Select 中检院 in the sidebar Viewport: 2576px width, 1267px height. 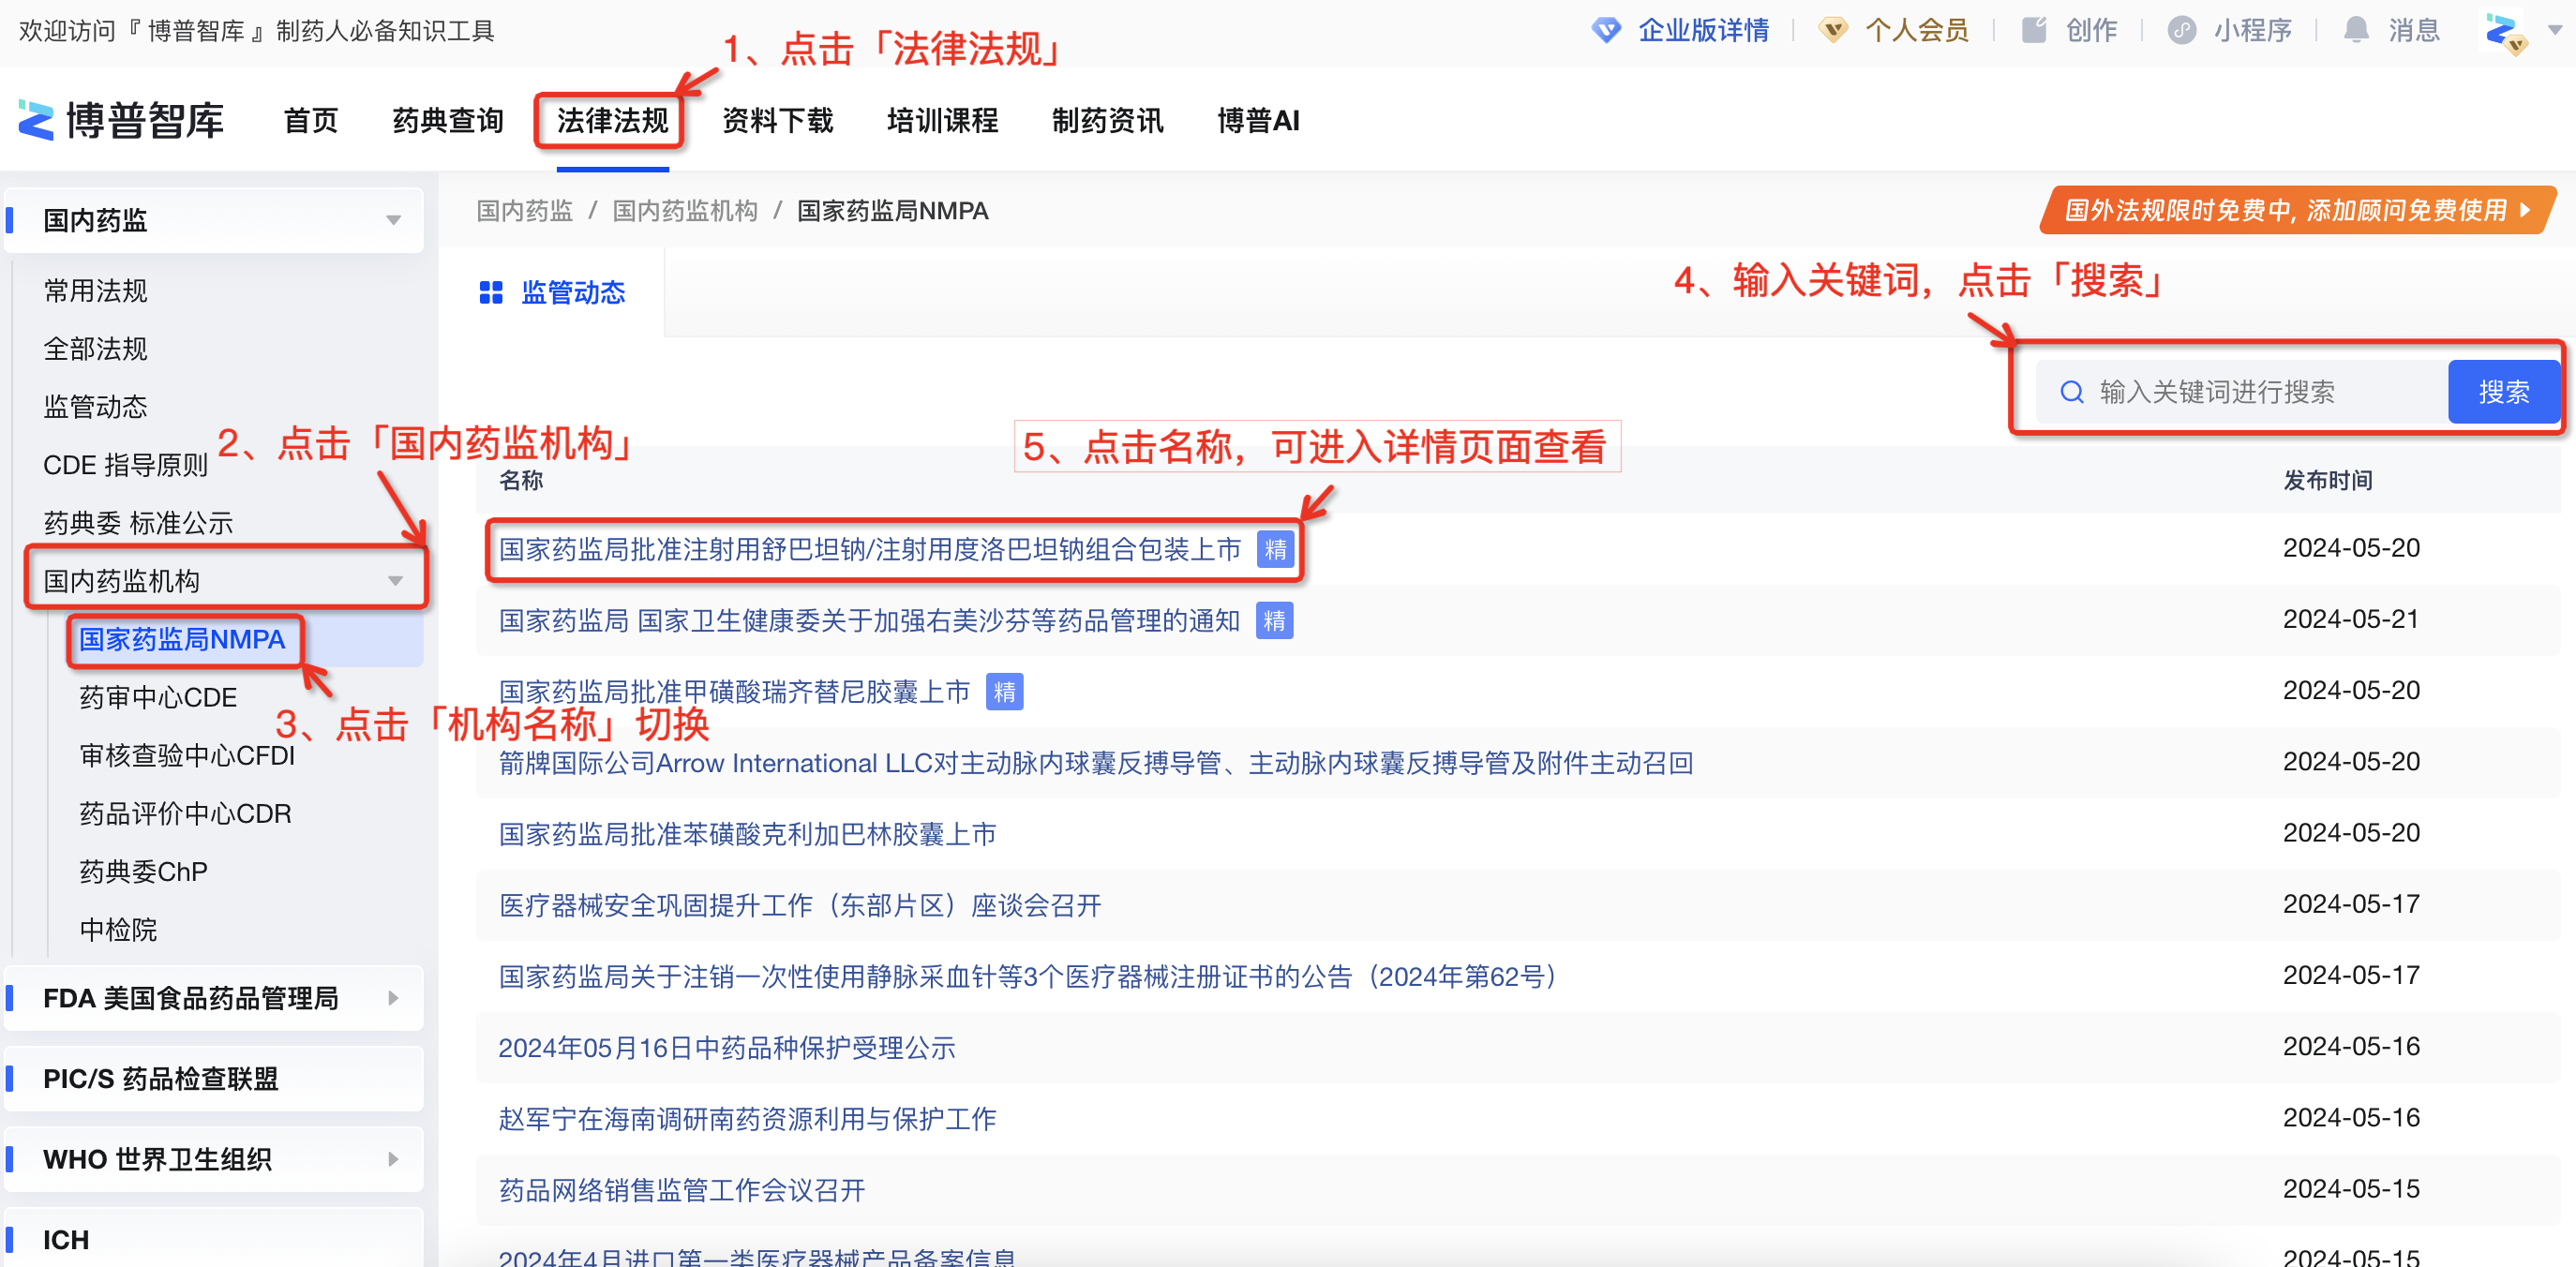tap(118, 929)
